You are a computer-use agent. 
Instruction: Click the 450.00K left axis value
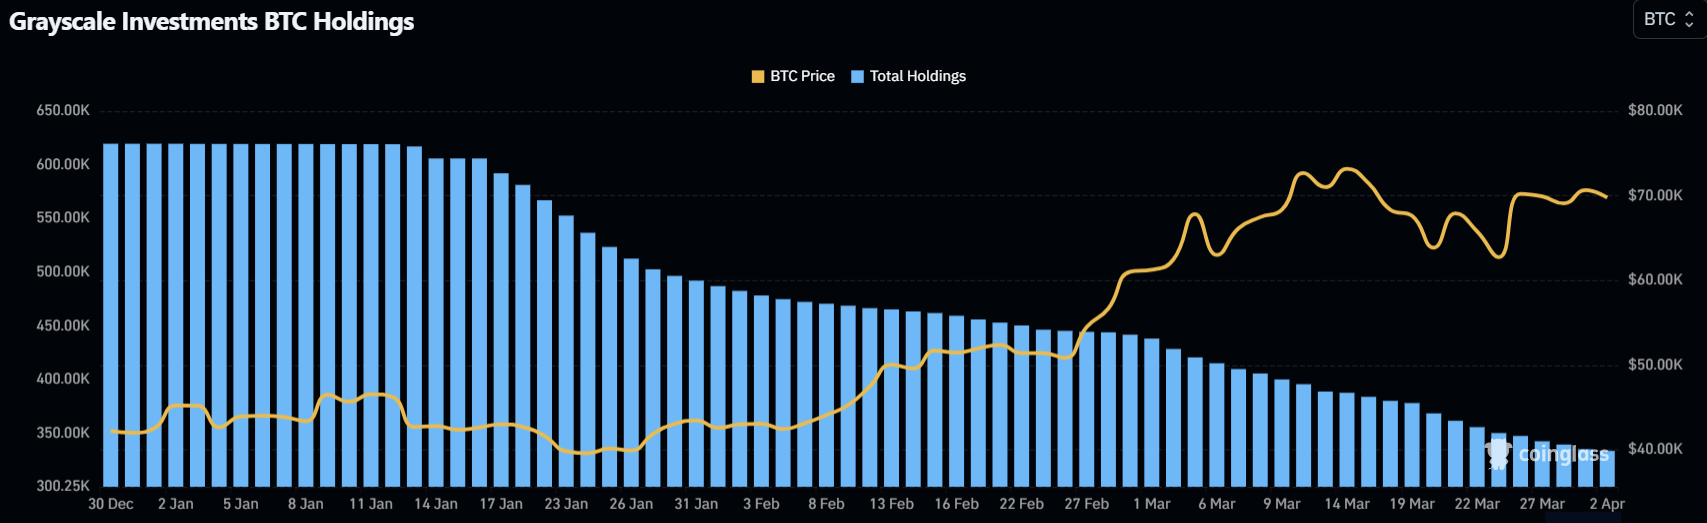63,325
